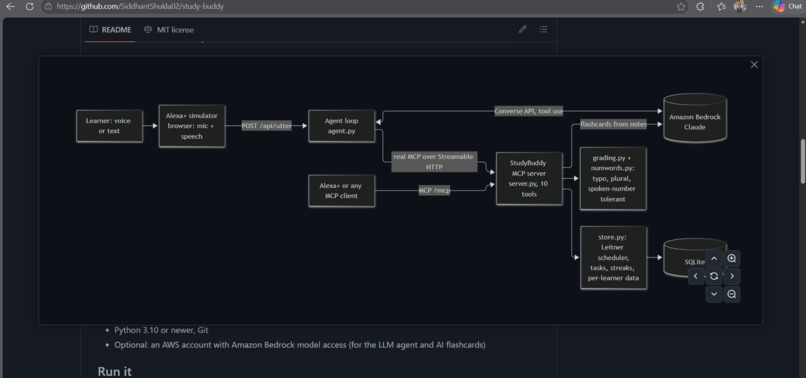This screenshot has width=806, height=378.
Task: Click the 'StudyBuddy MCP server' node
Action: tap(529, 178)
